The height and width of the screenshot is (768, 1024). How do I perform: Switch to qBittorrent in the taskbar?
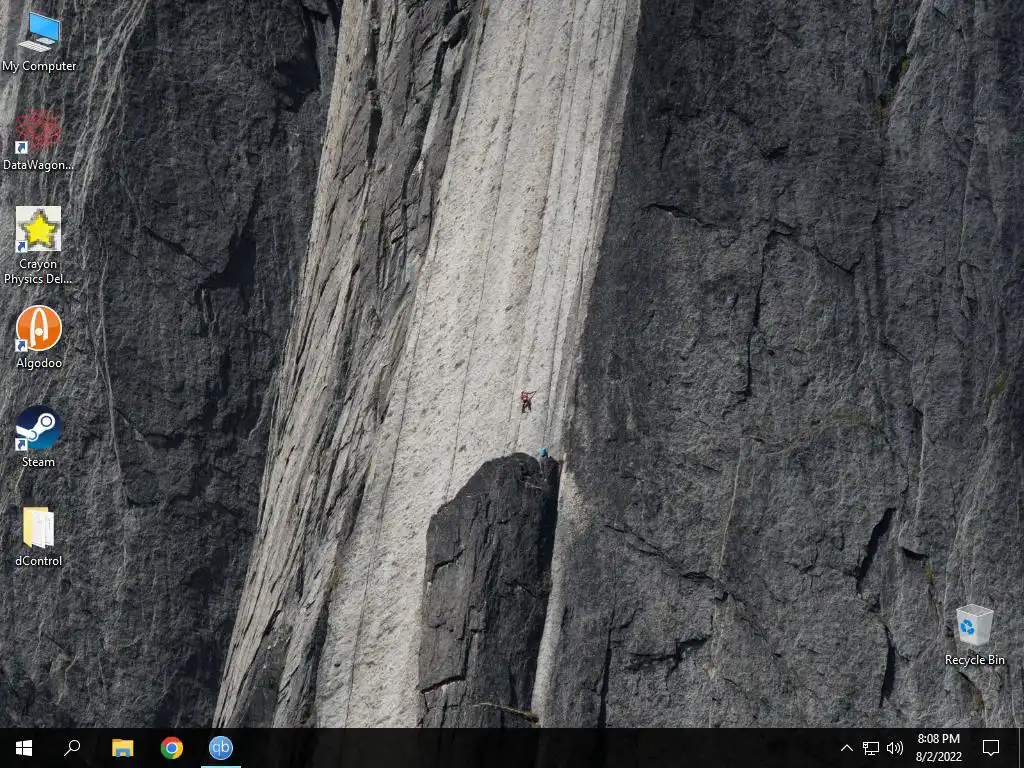[x=221, y=748]
